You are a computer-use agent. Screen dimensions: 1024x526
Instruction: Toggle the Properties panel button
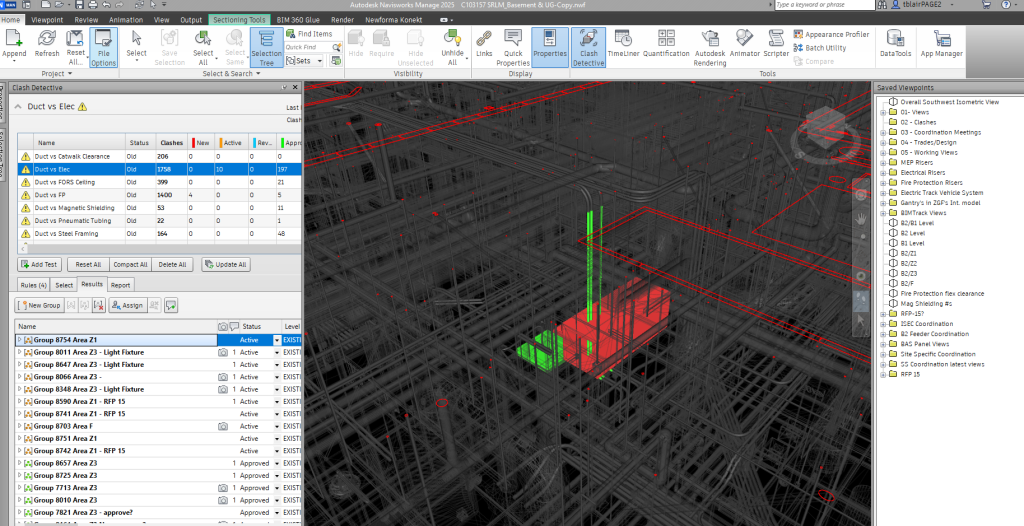click(550, 43)
